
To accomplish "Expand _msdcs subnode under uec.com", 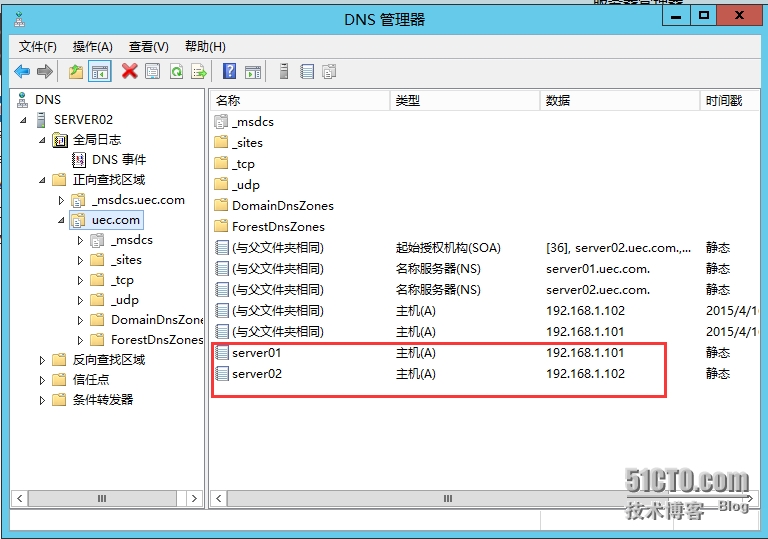I will 80,240.
